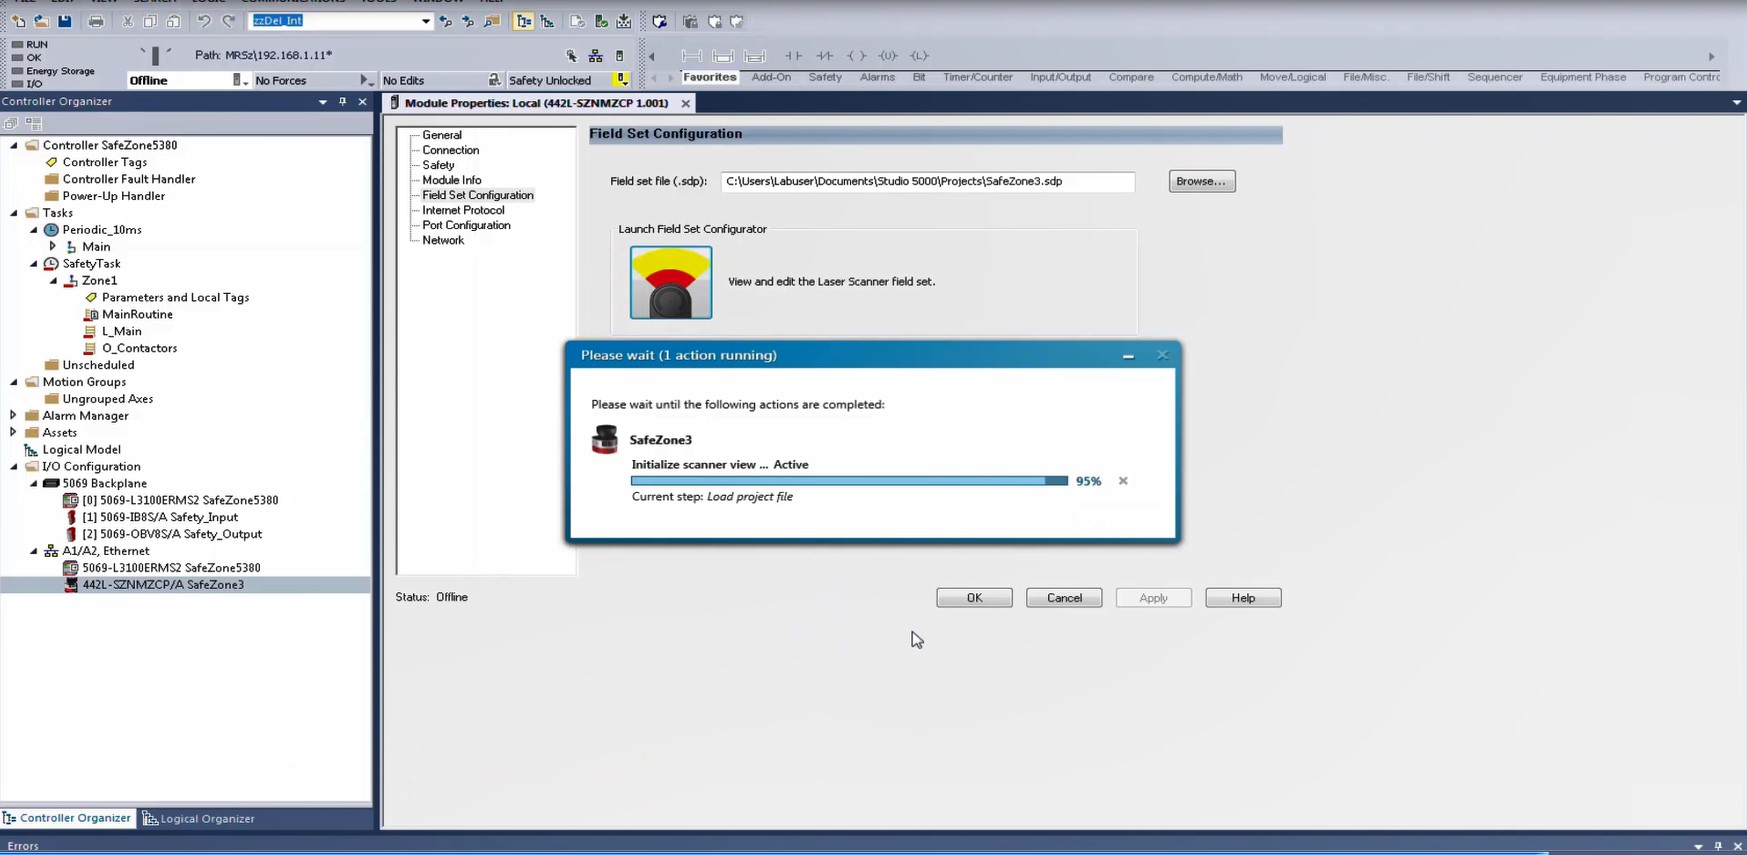Screen dimensions: 1747x855
Task: Click the Who Active network browse icon
Action: 595,56
